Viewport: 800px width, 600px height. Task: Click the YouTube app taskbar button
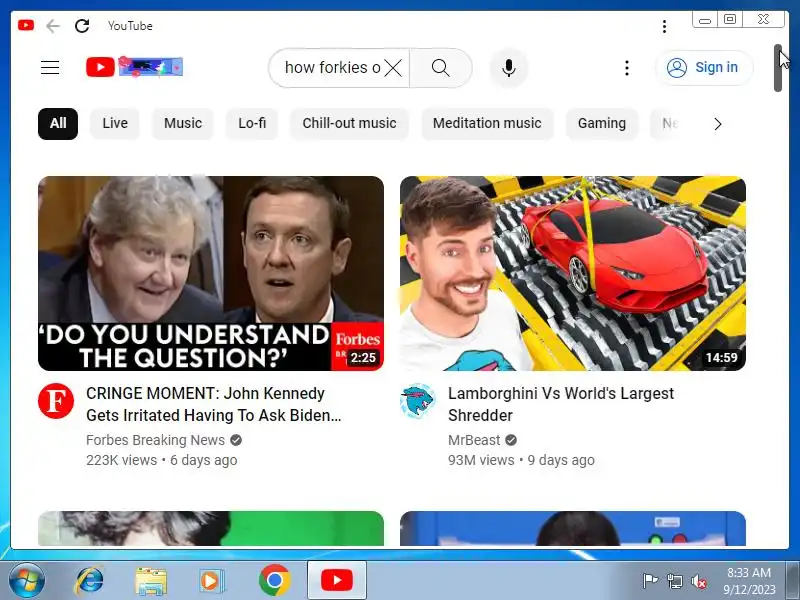[337, 580]
